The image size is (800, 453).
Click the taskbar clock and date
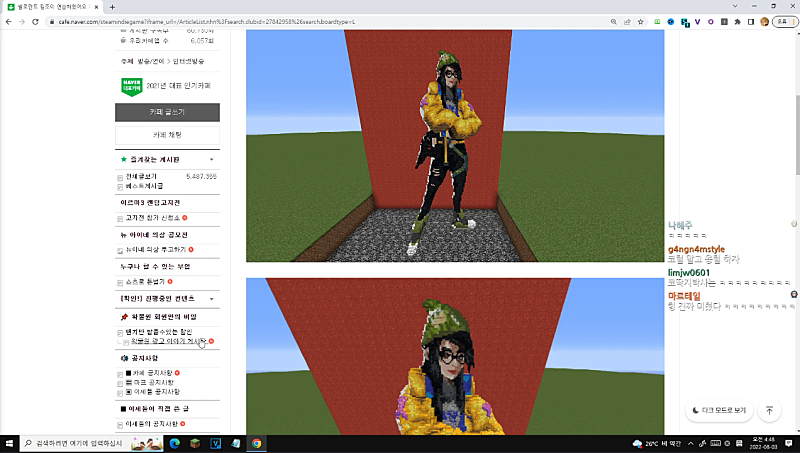click(x=763, y=443)
